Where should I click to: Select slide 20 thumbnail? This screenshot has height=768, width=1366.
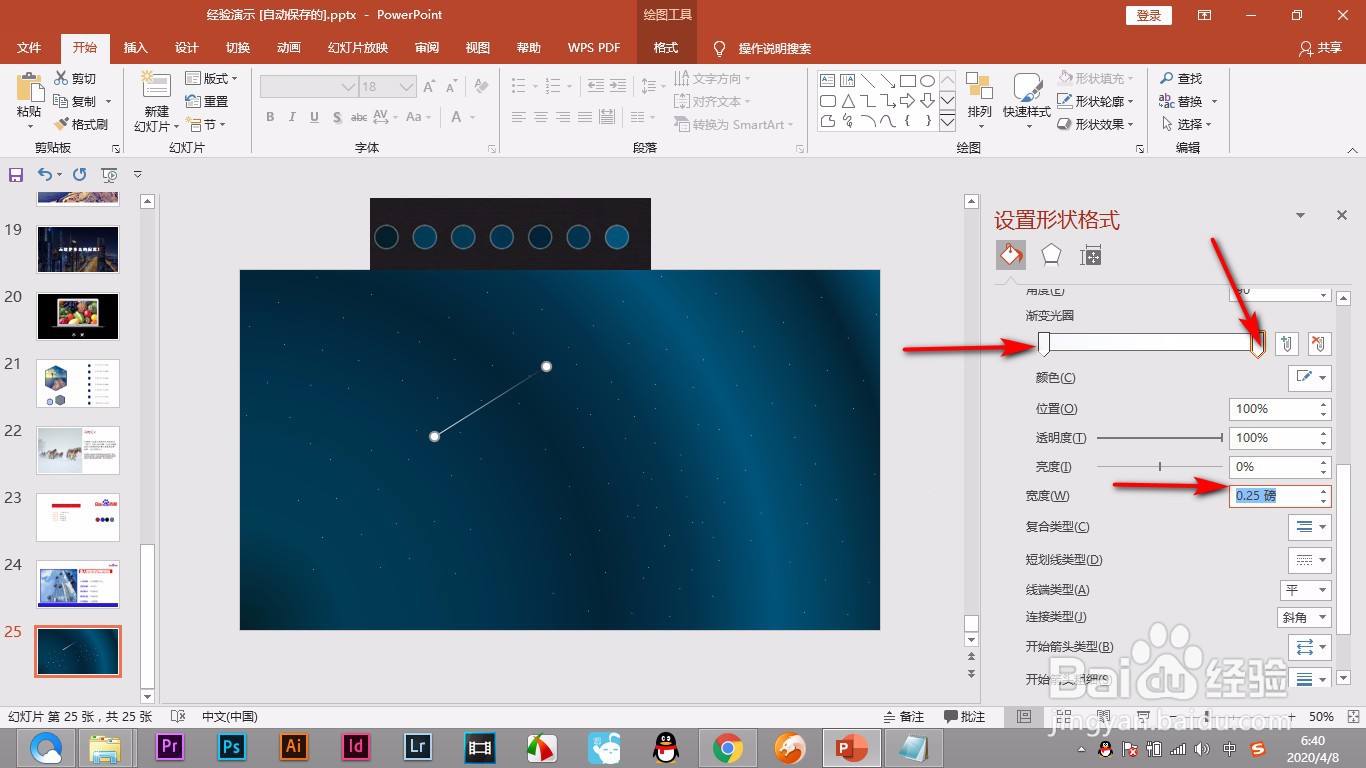tap(78, 316)
